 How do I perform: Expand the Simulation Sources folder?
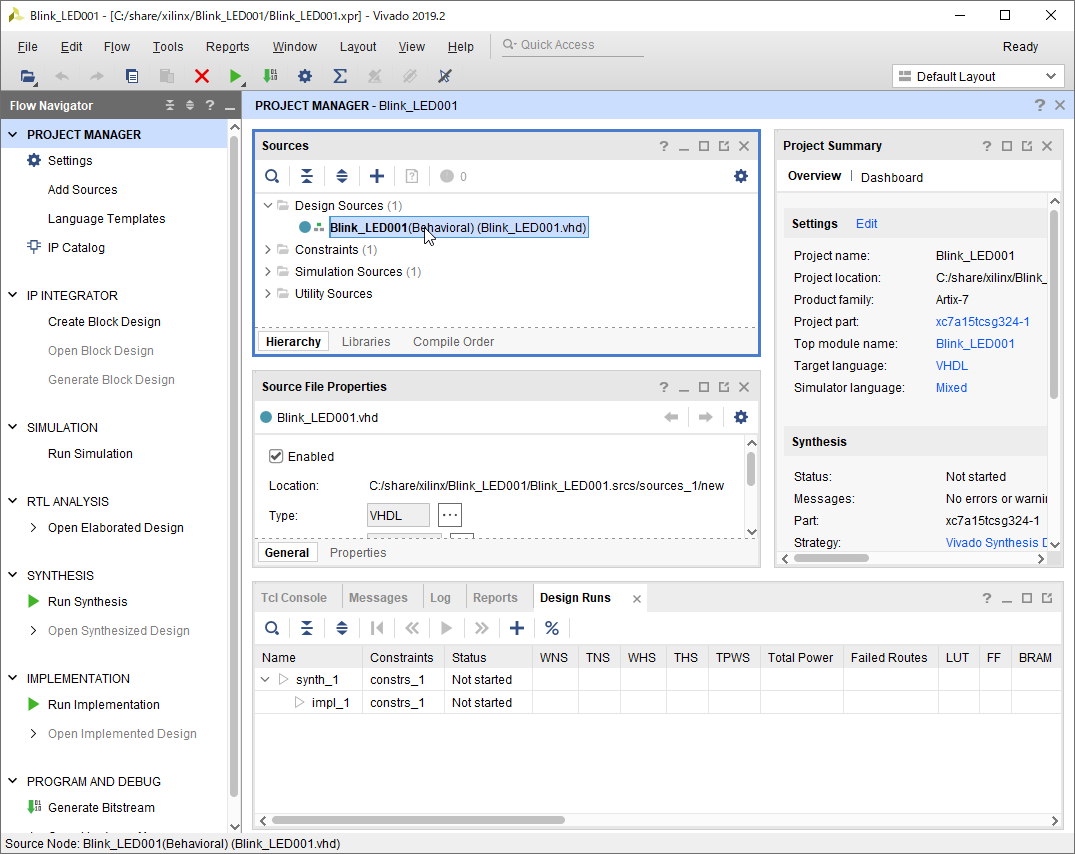pos(268,272)
